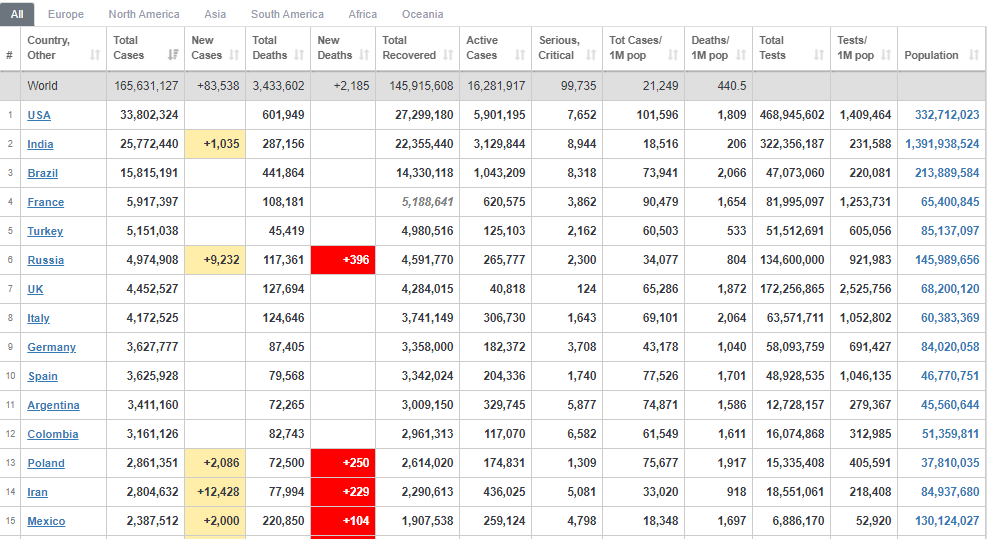
Task: Select Mexico new cases +2,000 cell
Action: pyautogui.click(x=215, y=521)
